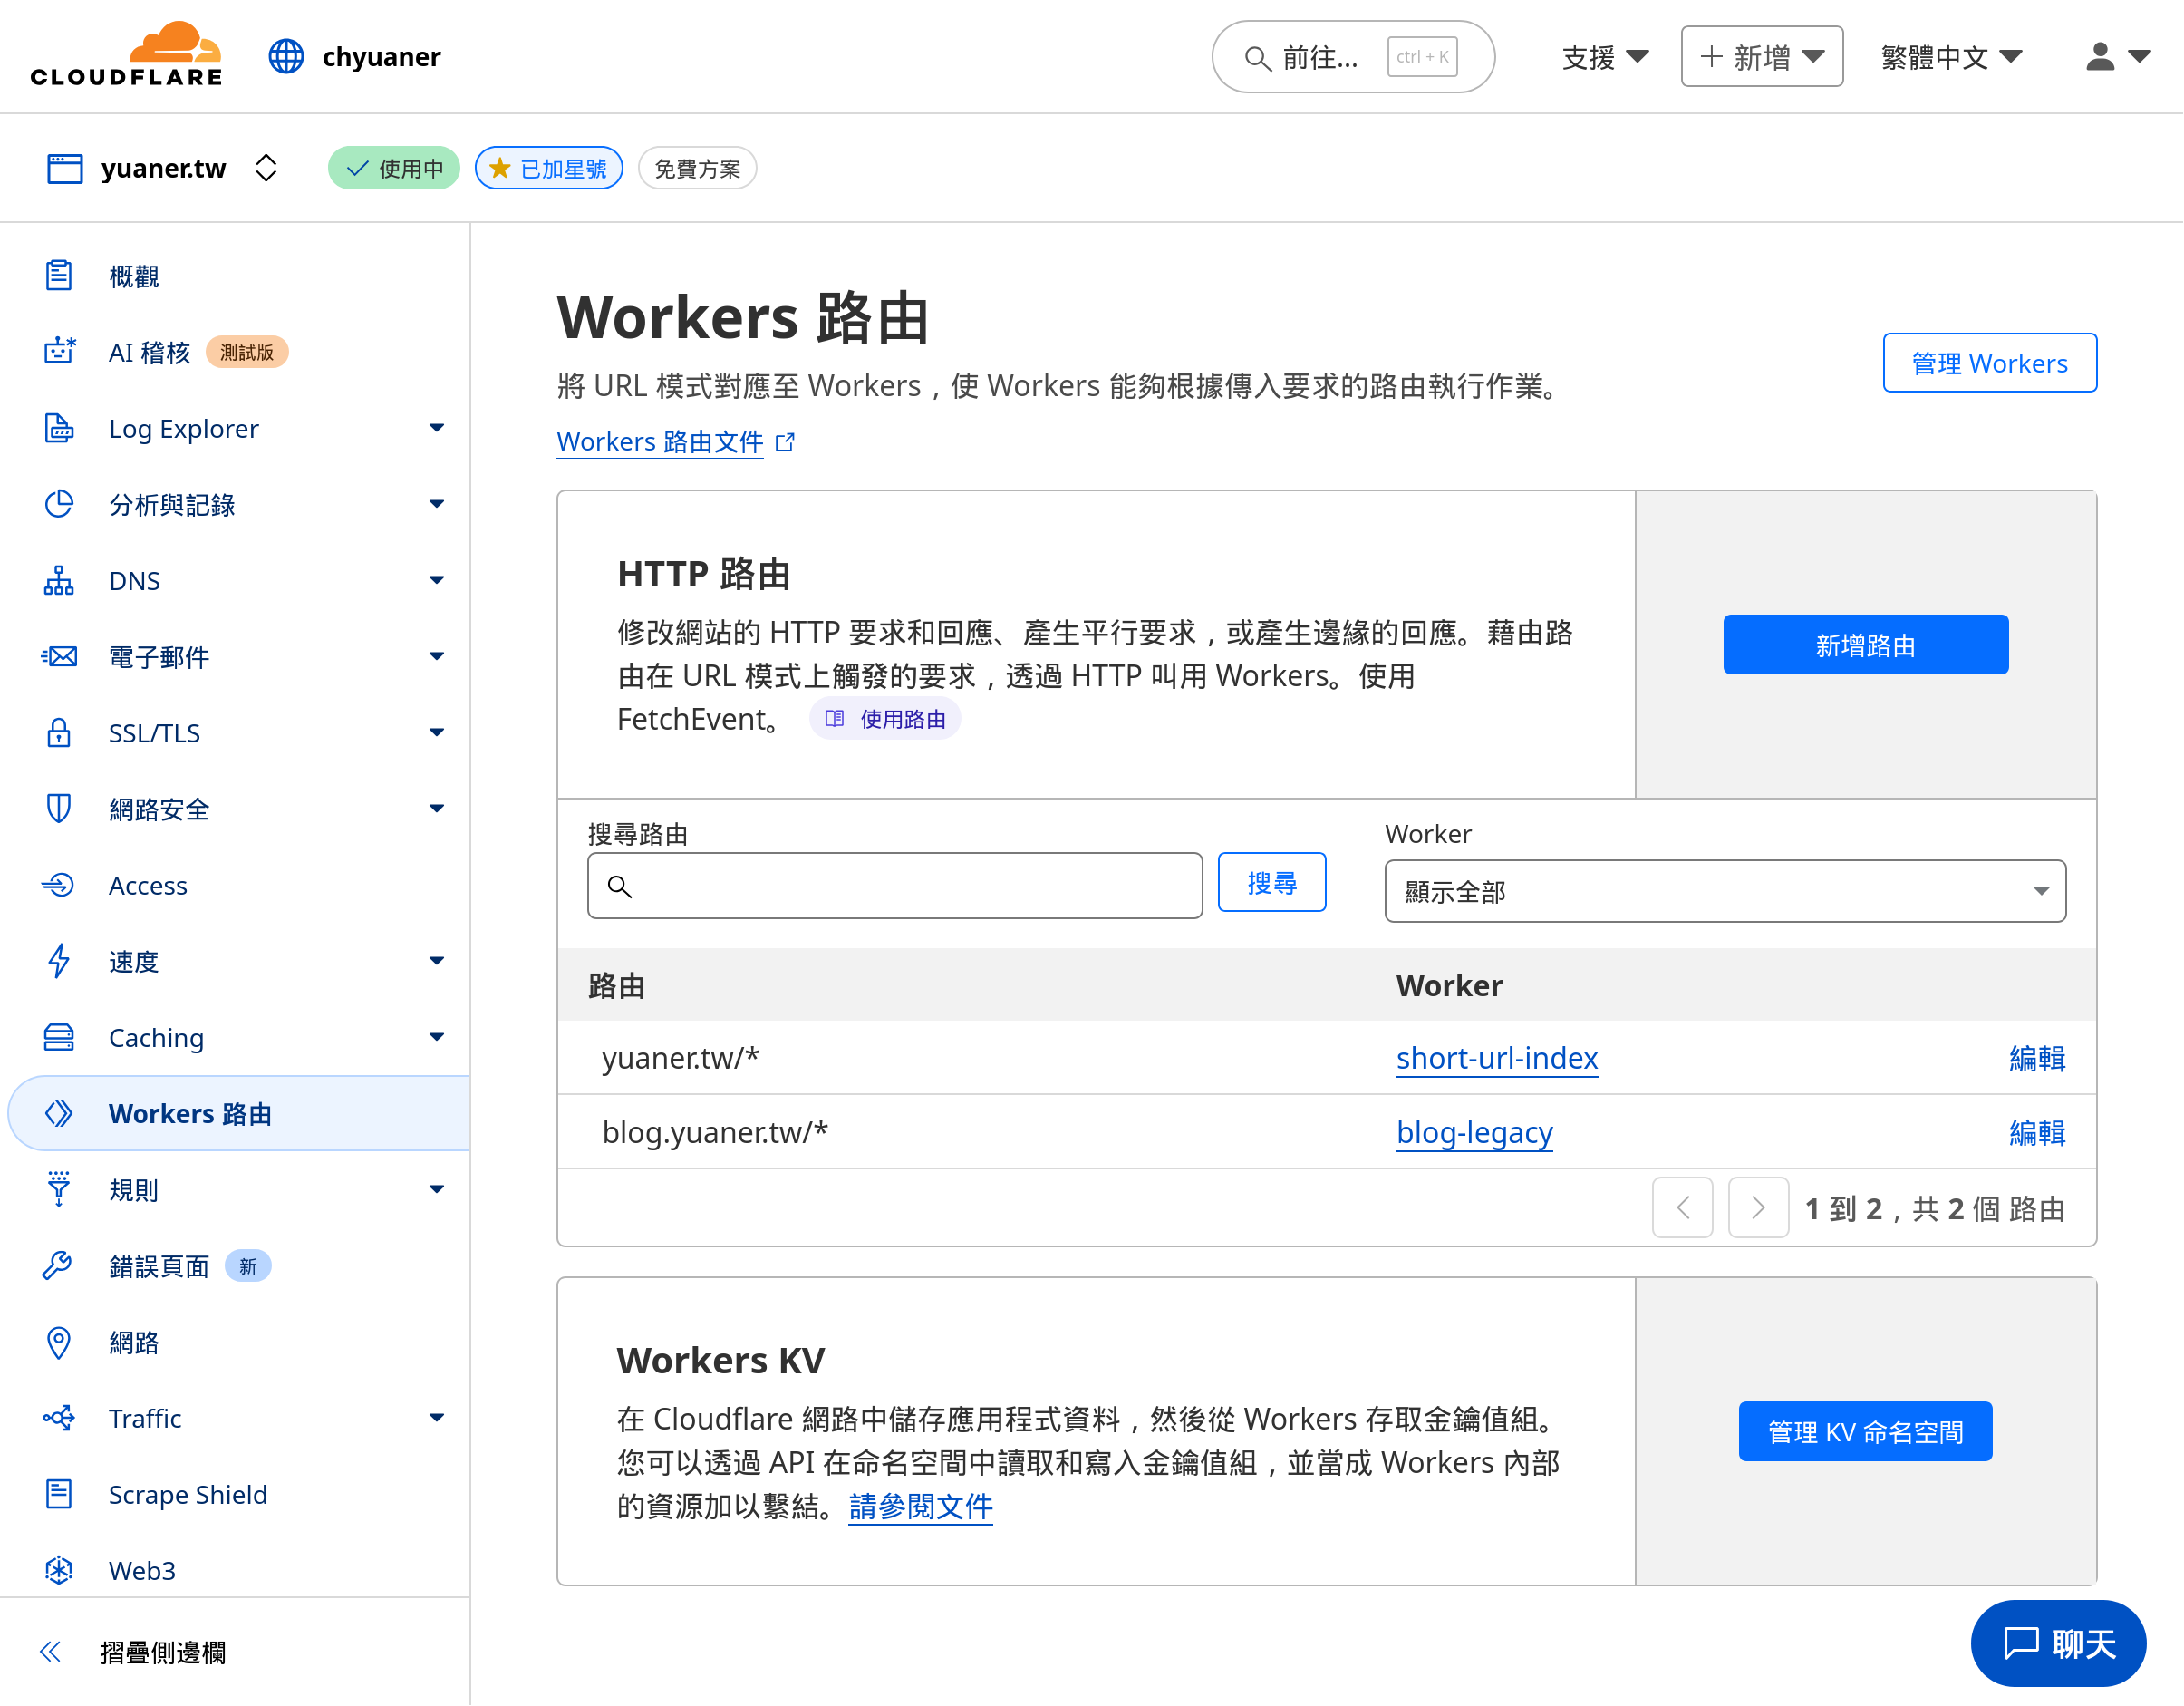Open the 繁體中文 language dropdown
This screenshot has height=1706, width=2184.
pos(1951,57)
